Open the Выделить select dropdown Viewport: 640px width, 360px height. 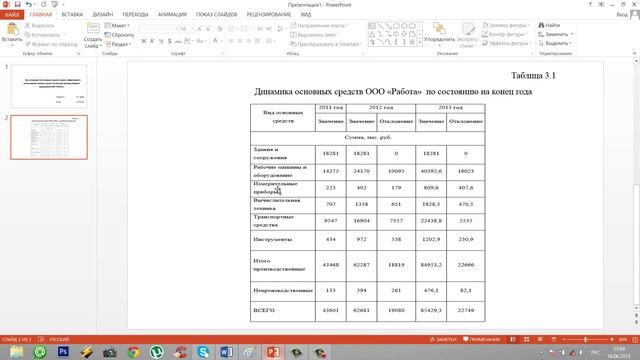click(554, 43)
